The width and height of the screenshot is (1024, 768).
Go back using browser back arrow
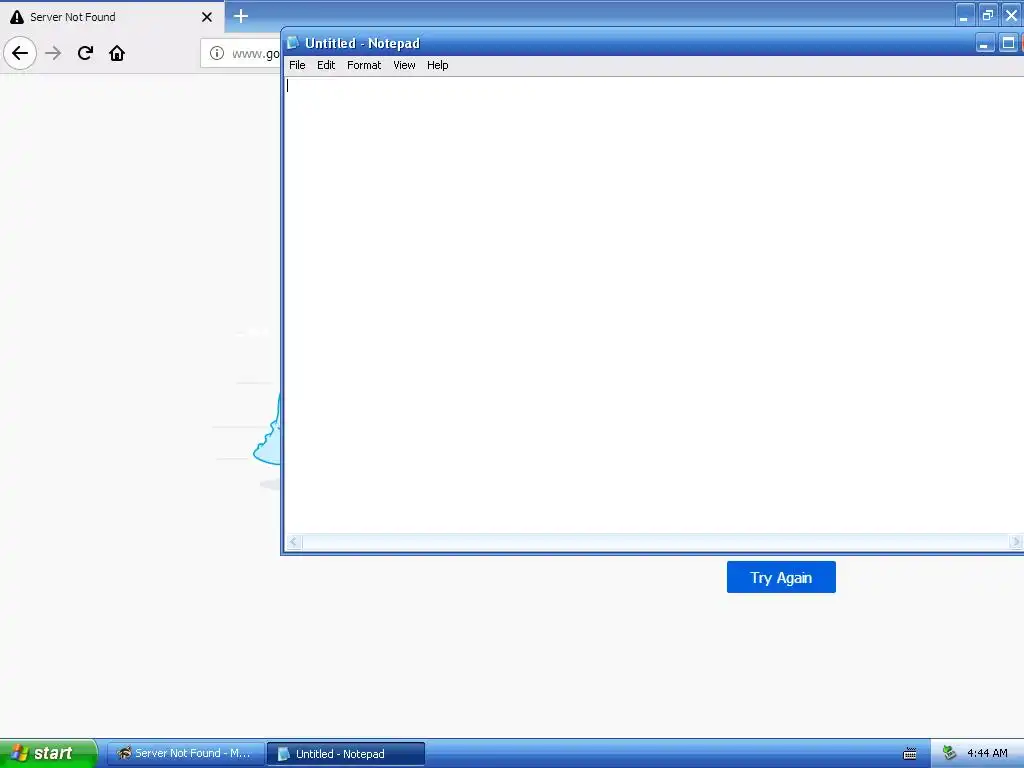pos(20,53)
